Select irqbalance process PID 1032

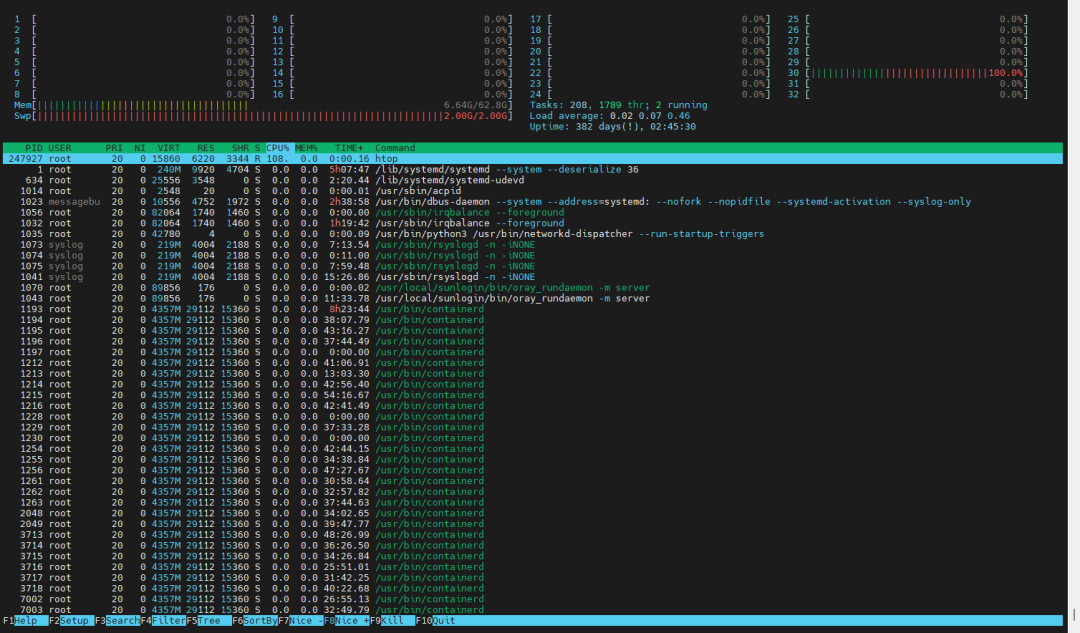(532, 223)
